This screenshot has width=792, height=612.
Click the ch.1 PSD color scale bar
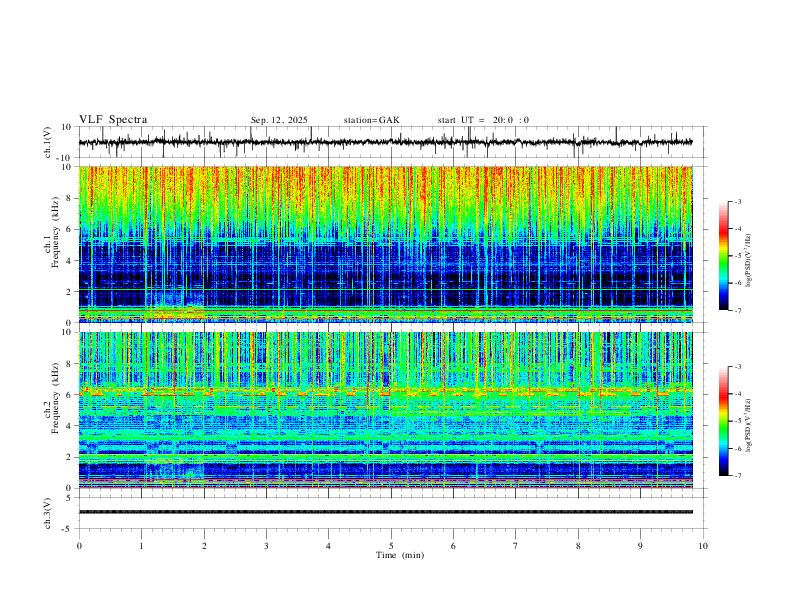point(723,256)
